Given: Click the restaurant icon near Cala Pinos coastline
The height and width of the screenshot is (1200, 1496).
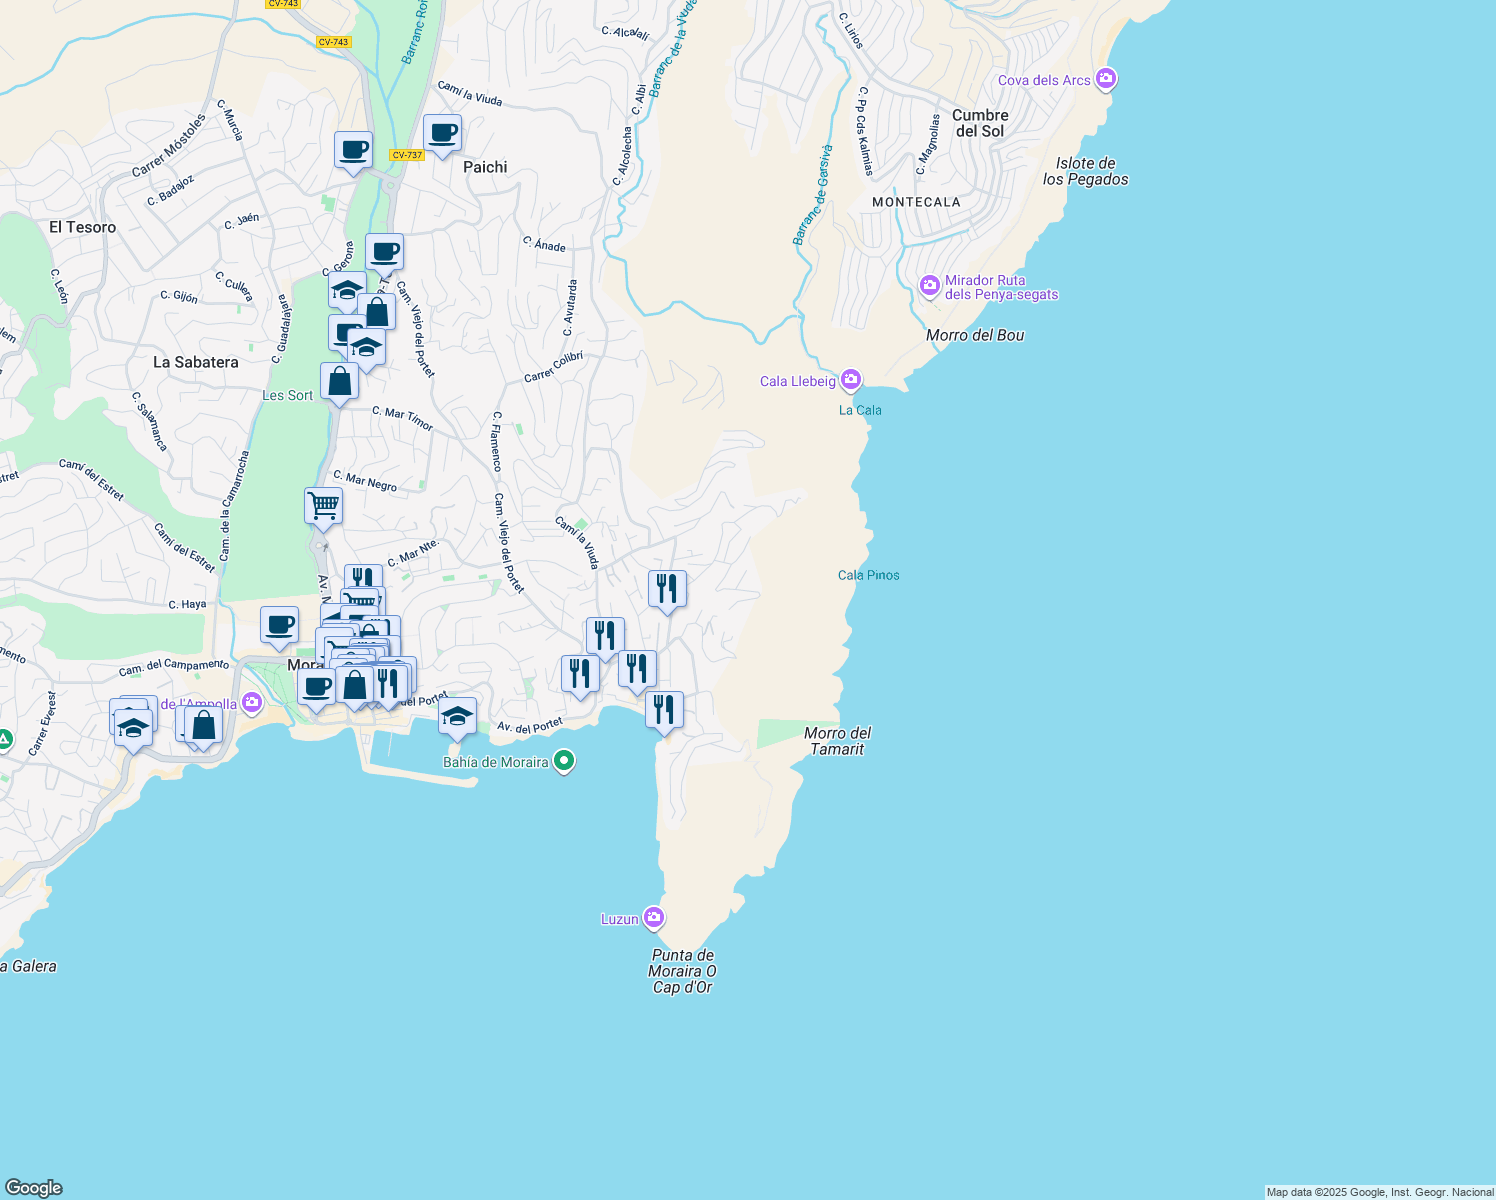Looking at the screenshot, I should (x=667, y=589).
